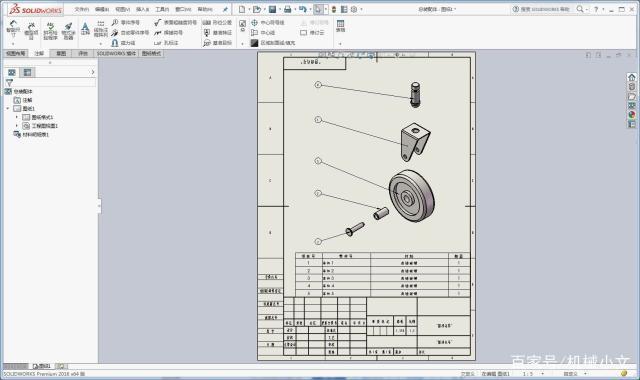640x380 pixels.
Task: Expand the Drawing View1 tree node
Action: (17, 126)
